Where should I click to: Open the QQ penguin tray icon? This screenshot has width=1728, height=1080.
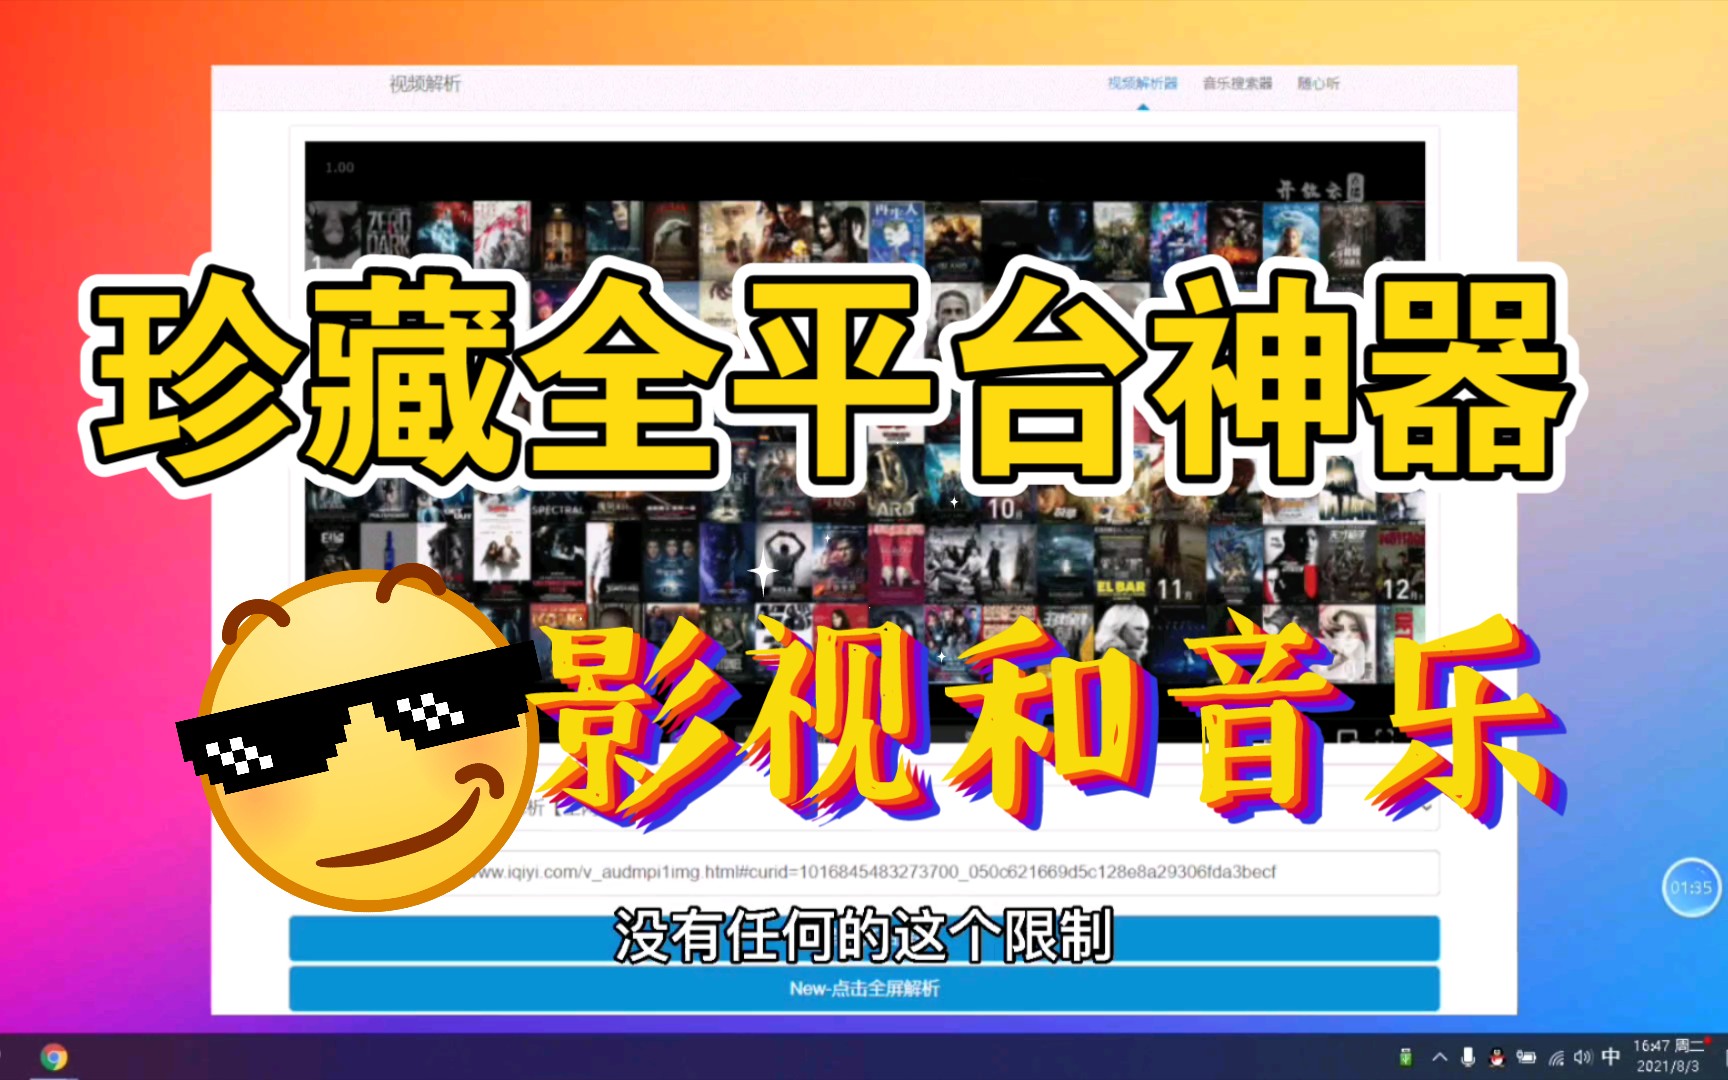[x=1497, y=1057]
